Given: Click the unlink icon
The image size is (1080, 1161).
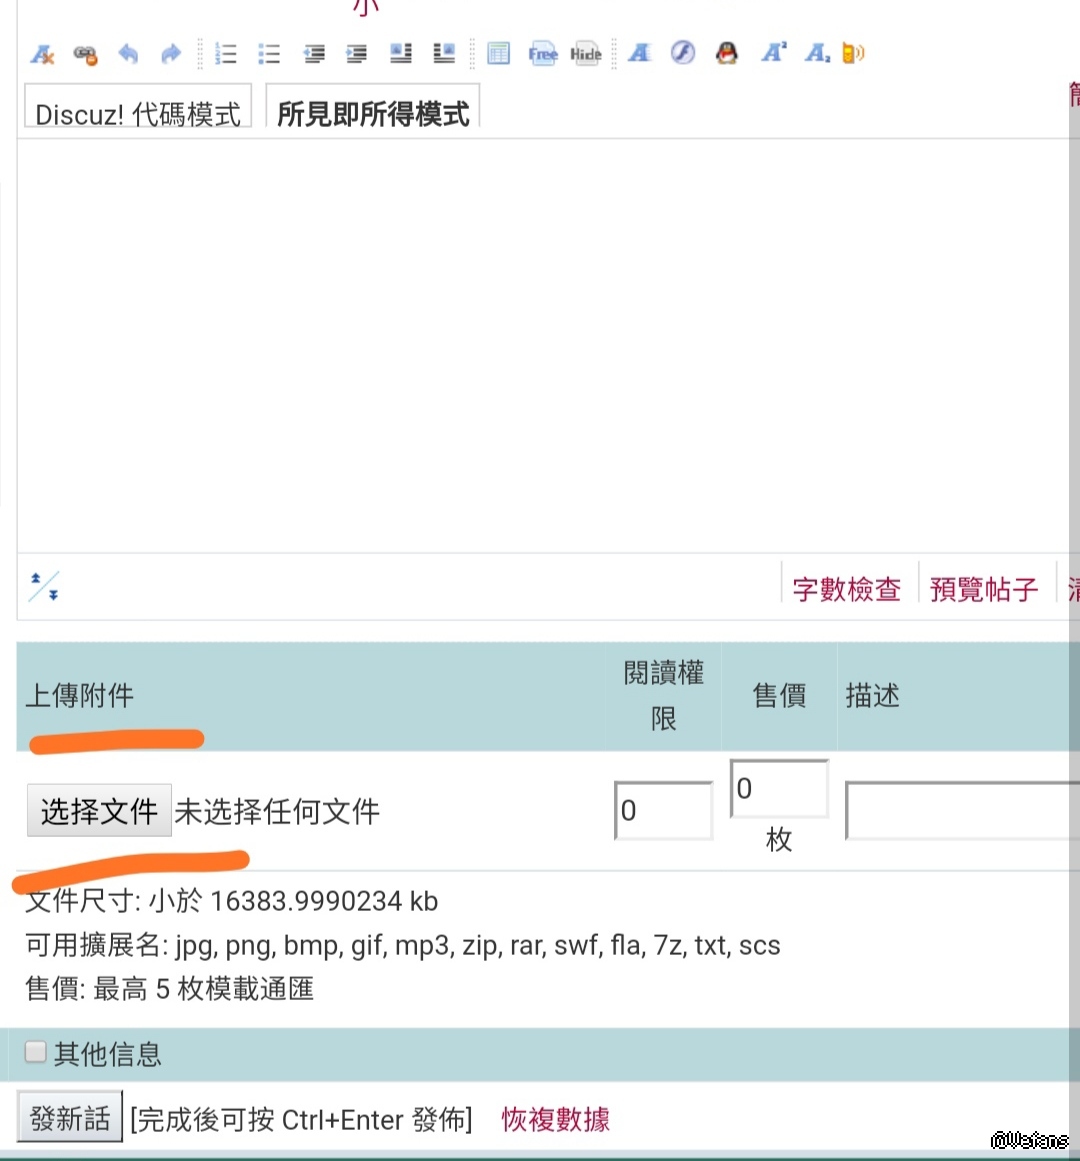Looking at the screenshot, I should click(85, 54).
